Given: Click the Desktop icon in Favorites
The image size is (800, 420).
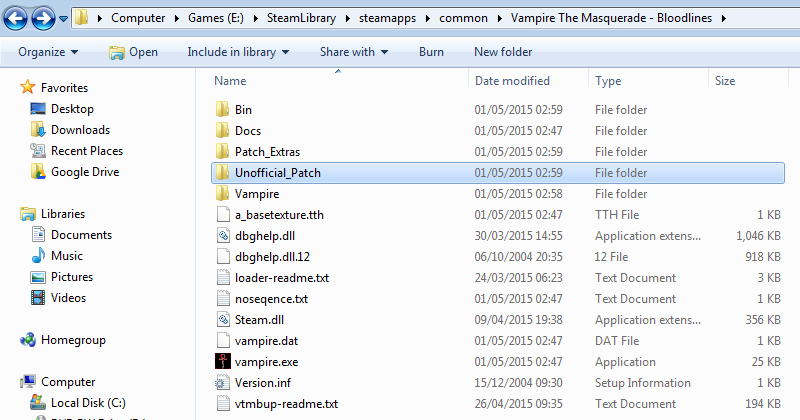Looking at the screenshot, I should pyautogui.click(x=38, y=108).
